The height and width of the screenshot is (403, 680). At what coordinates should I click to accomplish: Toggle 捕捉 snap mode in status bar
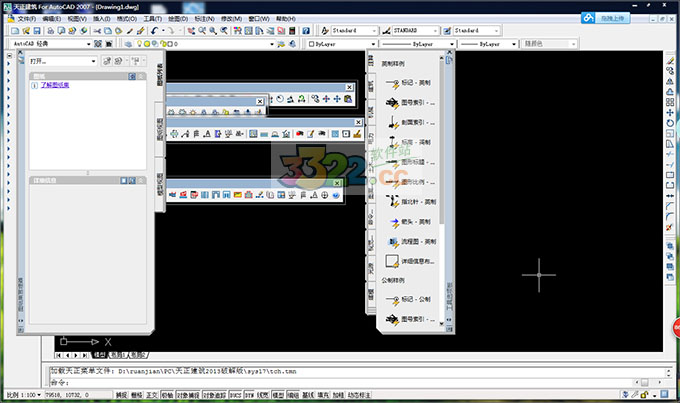click(x=122, y=396)
